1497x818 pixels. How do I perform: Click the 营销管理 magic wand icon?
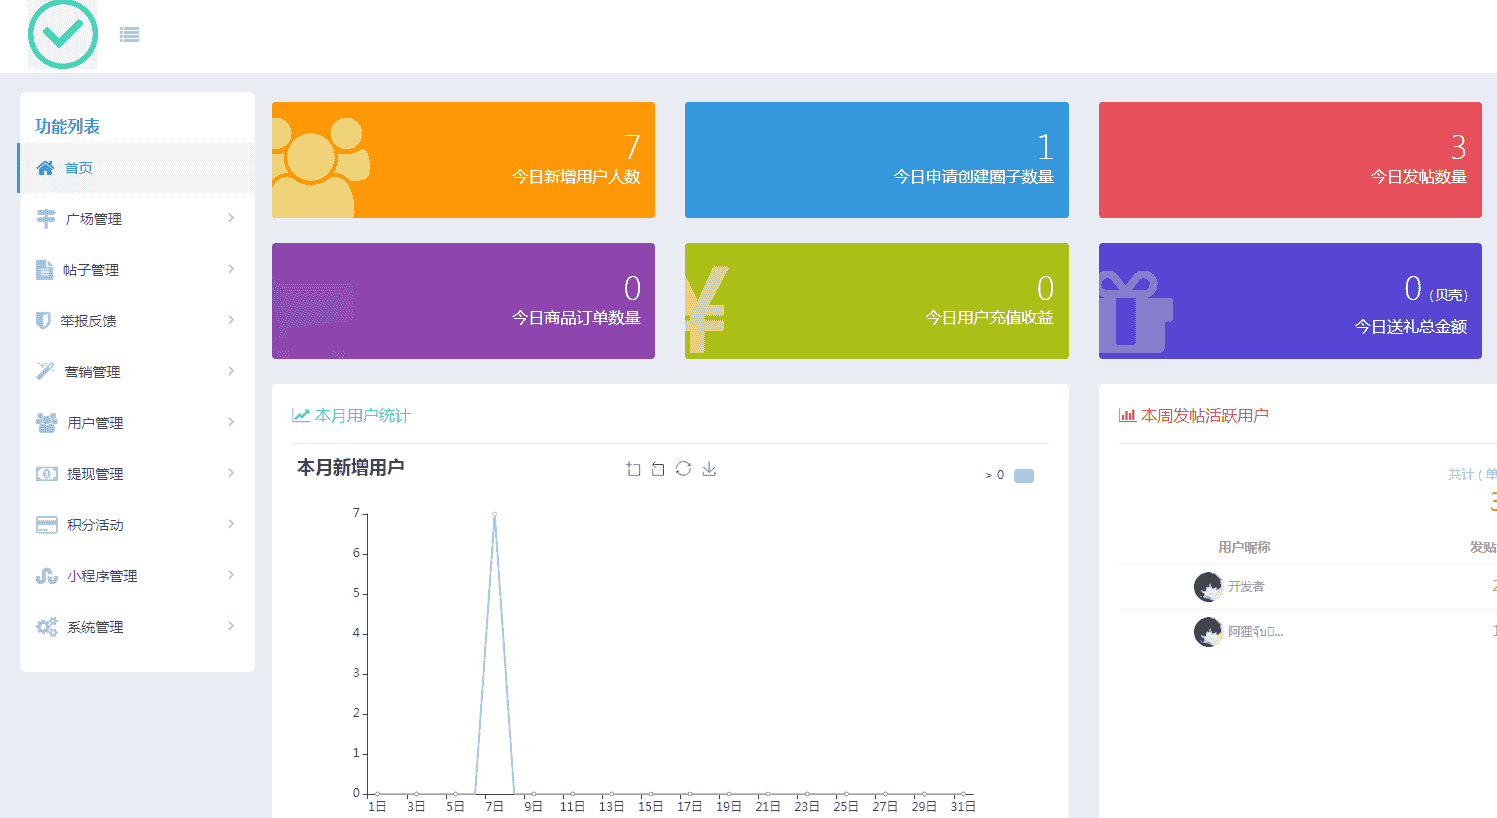click(45, 371)
